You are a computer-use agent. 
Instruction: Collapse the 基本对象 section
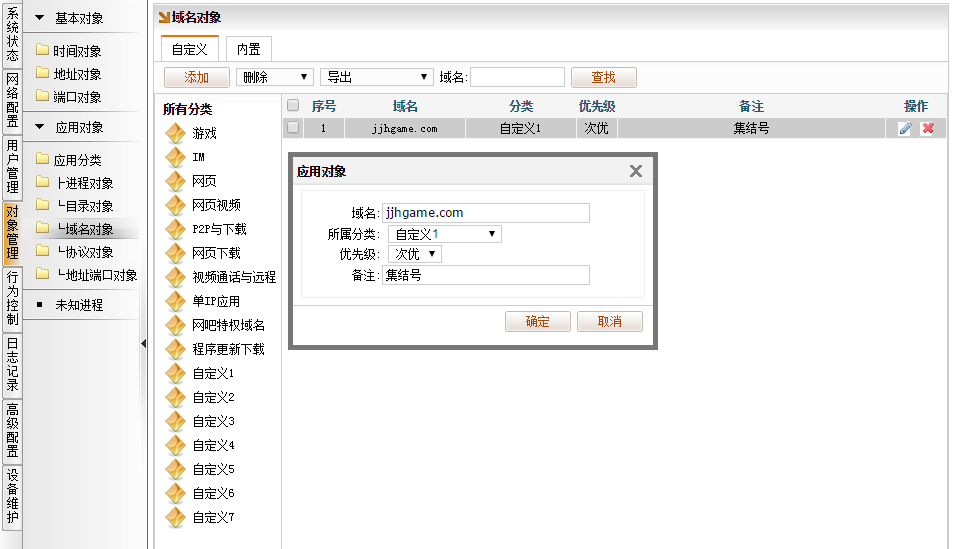pyautogui.click(x=40, y=18)
